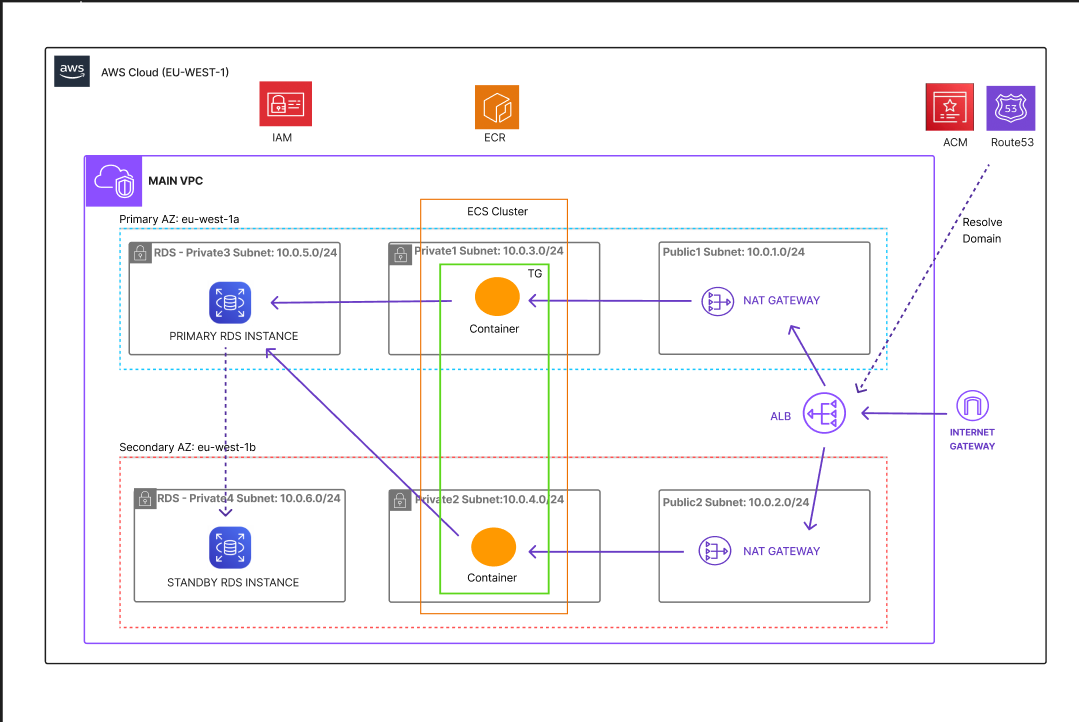This screenshot has width=1079, height=722.
Task: Select the MAIN VPC cloud icon
Action: pos(114,181)
